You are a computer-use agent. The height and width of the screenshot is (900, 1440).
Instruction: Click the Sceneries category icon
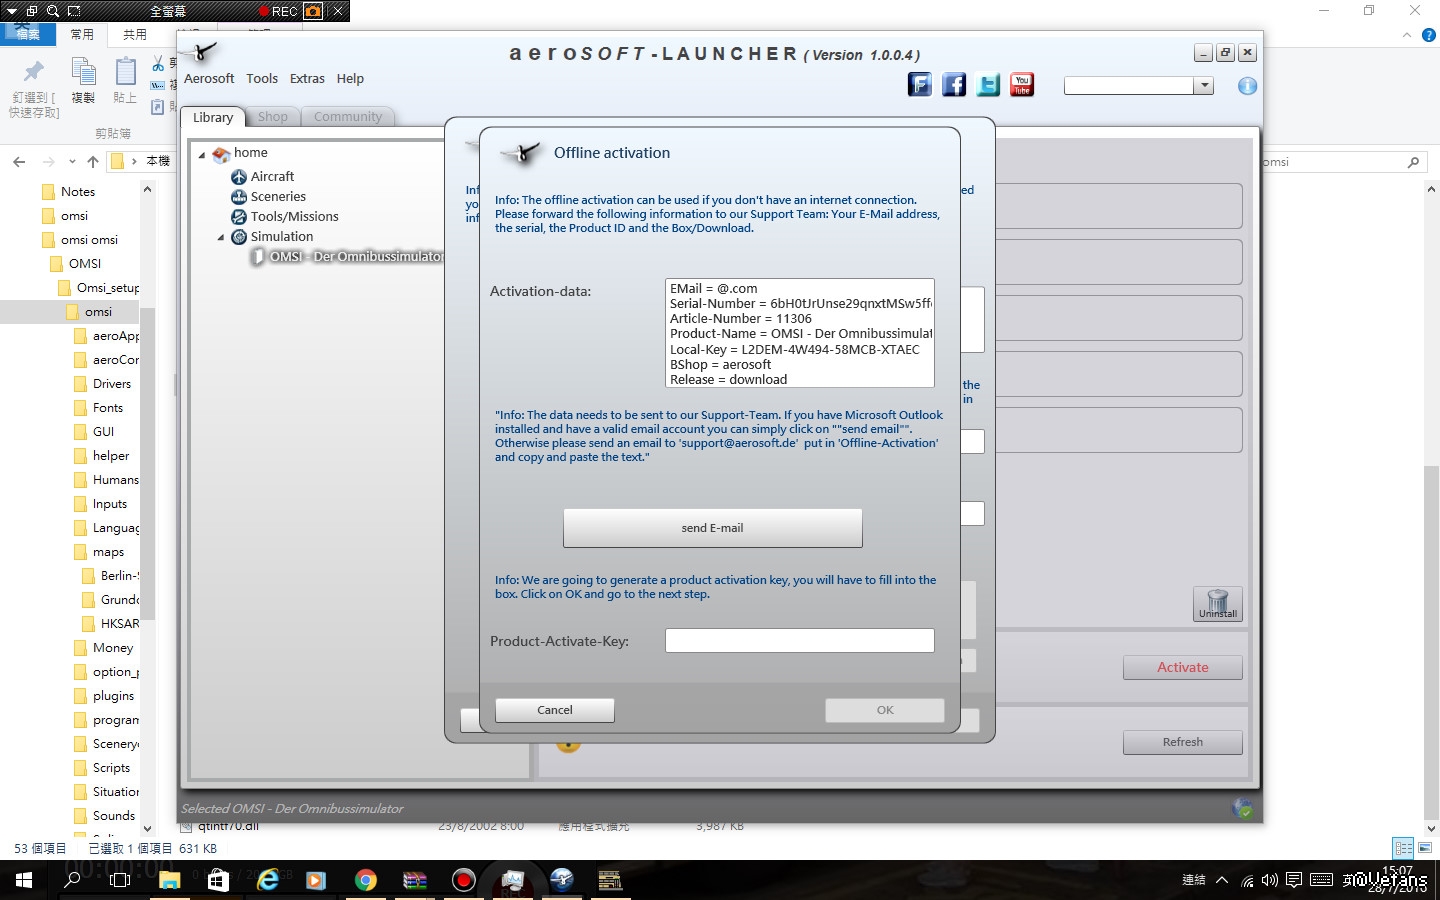point(239,197)
